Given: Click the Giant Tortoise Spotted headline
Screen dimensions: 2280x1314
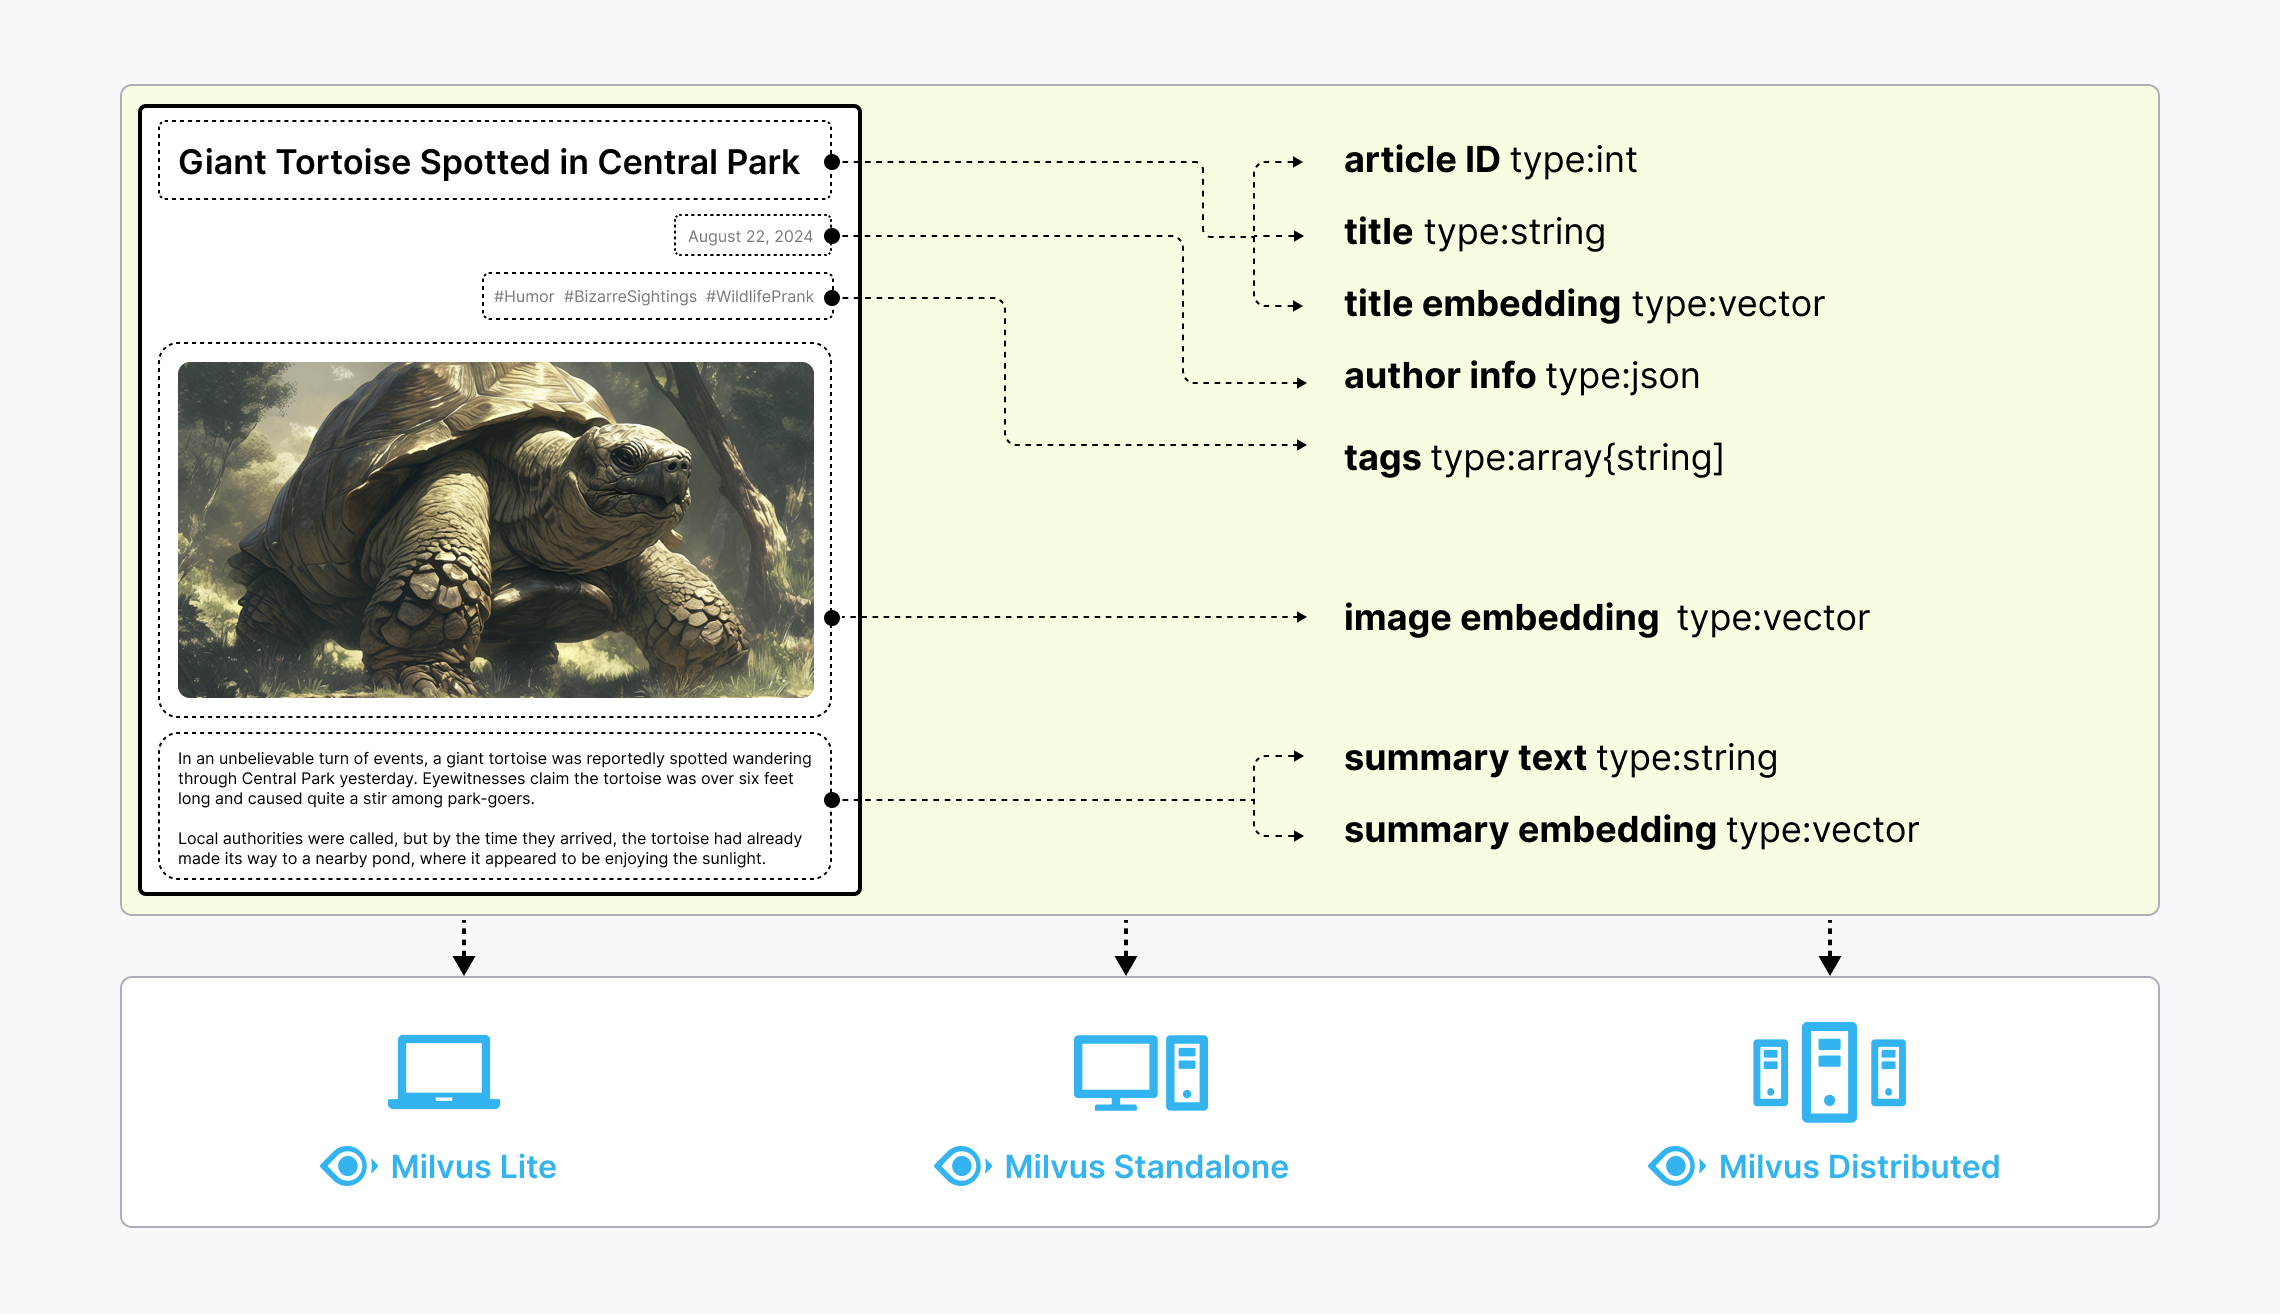Looking at the screenshot, I should (x=488, y=162).
